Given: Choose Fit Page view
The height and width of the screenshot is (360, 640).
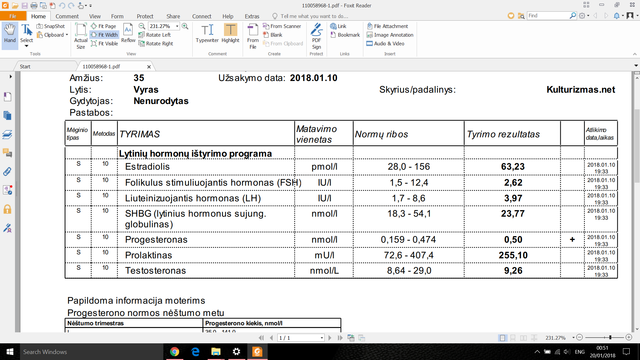Looking at the screenshot, I should pyautogui.click(x=104, y=26).
